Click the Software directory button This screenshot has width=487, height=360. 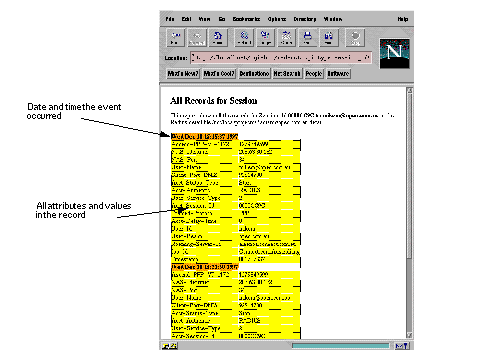(338, 73)
